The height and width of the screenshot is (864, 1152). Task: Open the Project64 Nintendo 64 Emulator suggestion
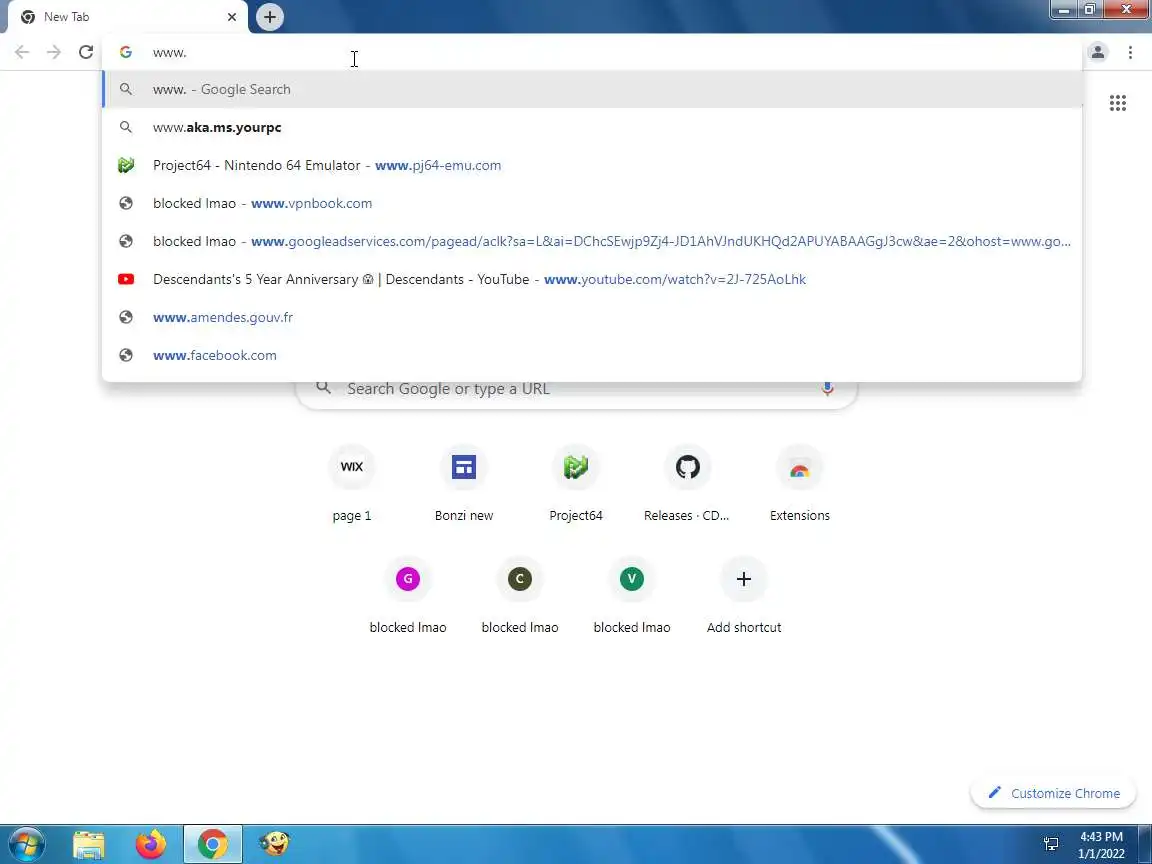tap(591, 165)
